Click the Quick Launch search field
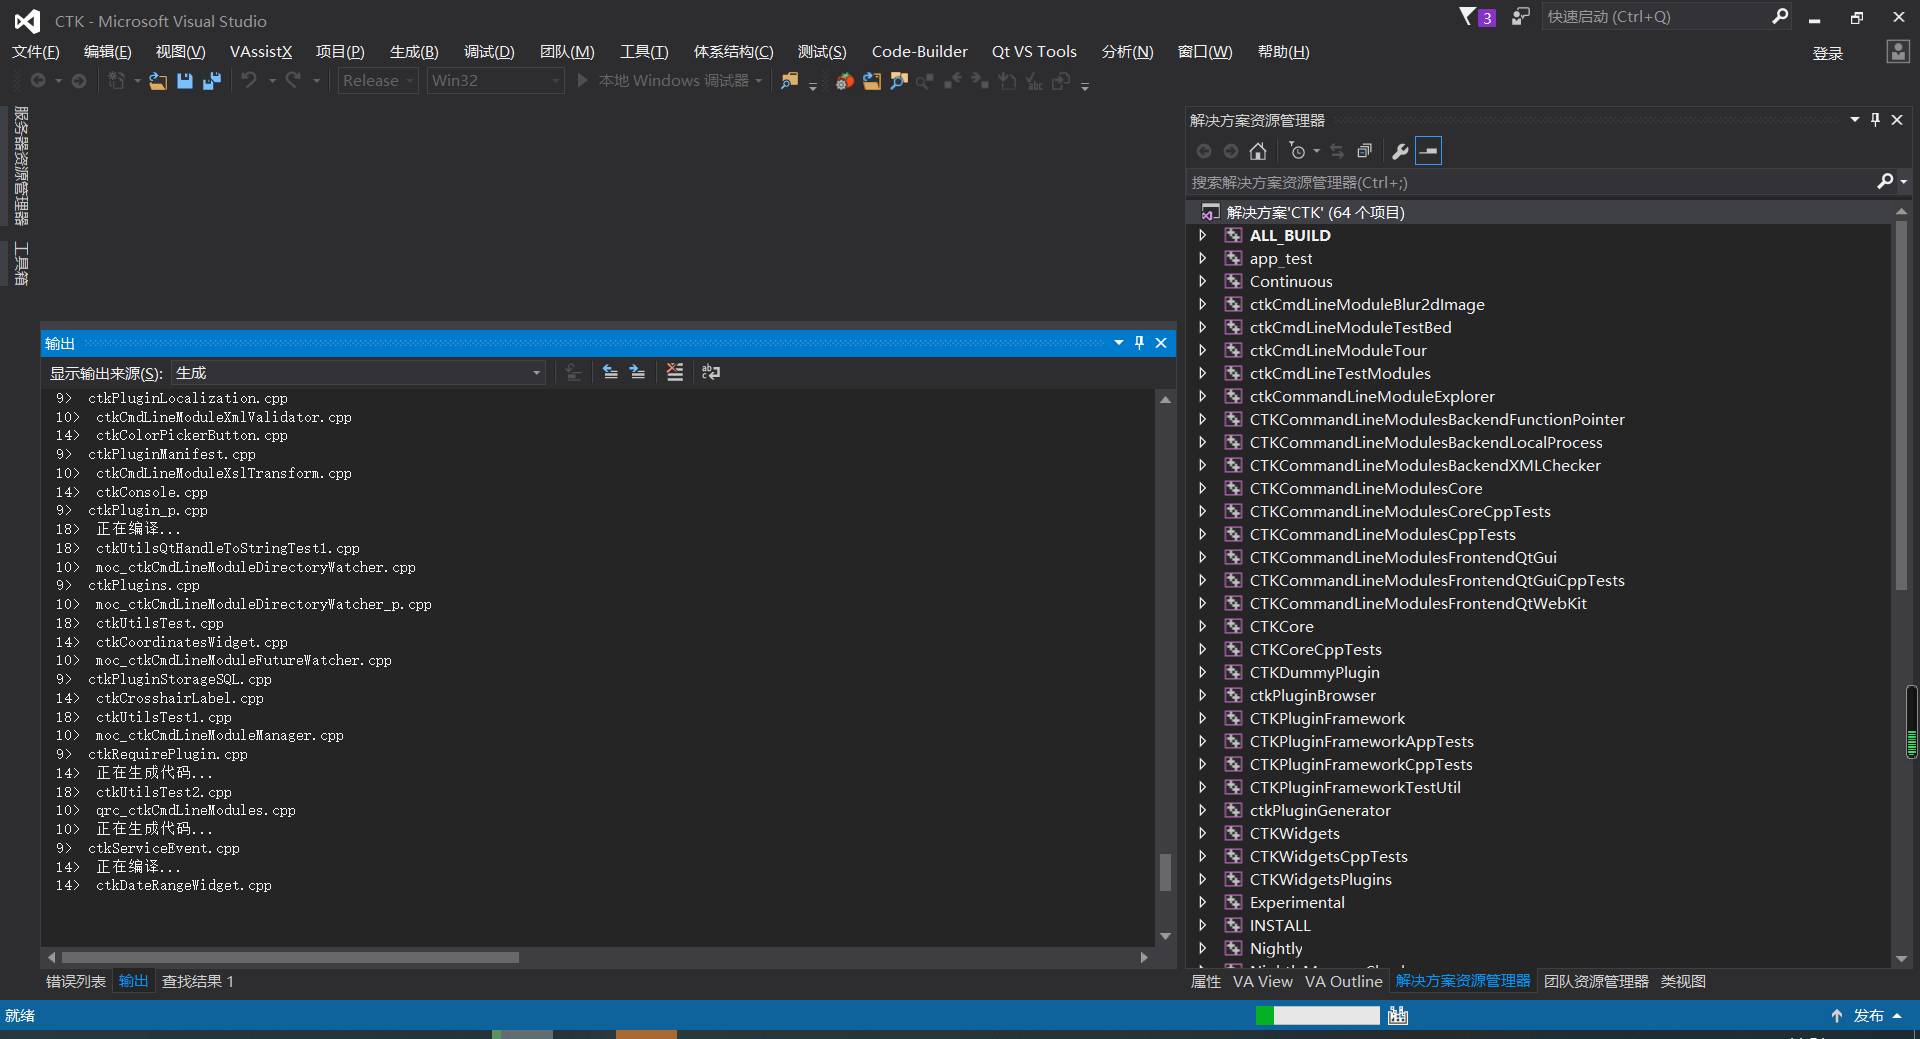This screenshot has width=1920, height=1039. coord(1655,16)
